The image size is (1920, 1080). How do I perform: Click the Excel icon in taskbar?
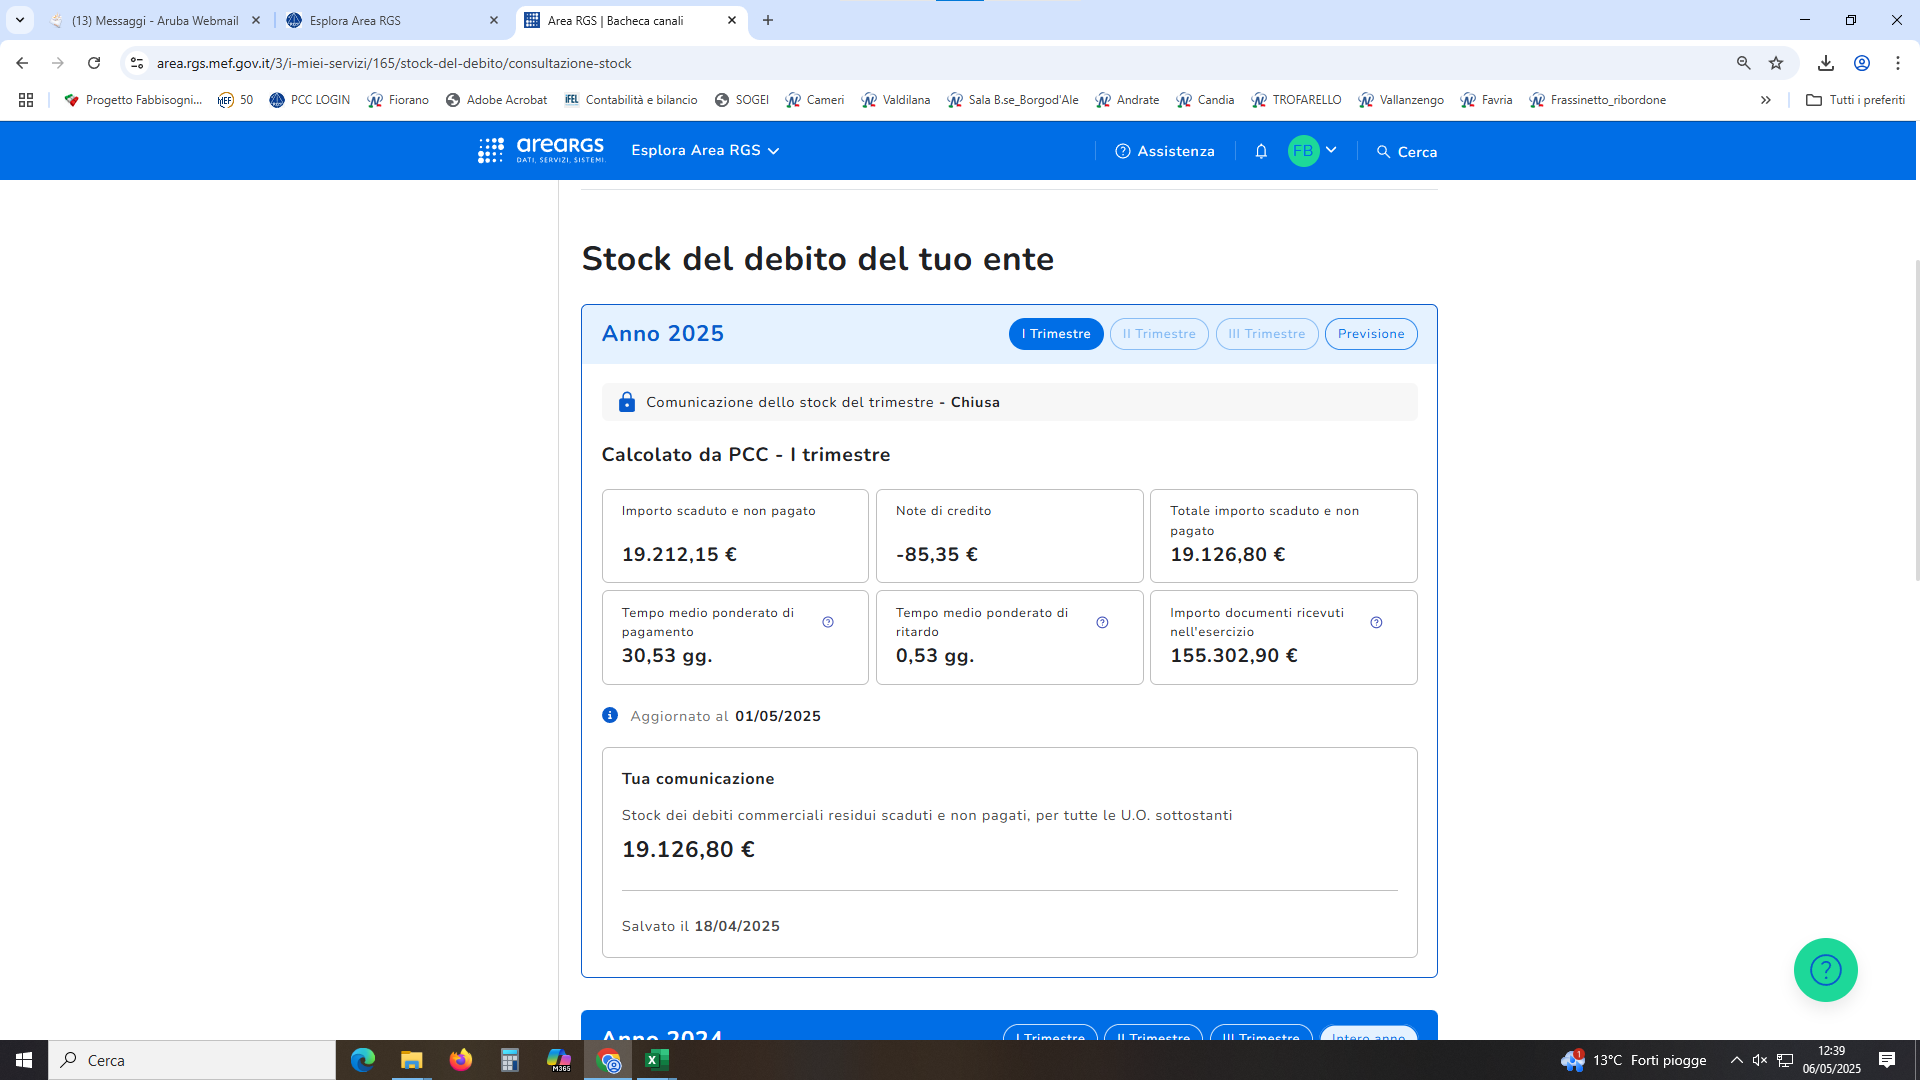657,1060
